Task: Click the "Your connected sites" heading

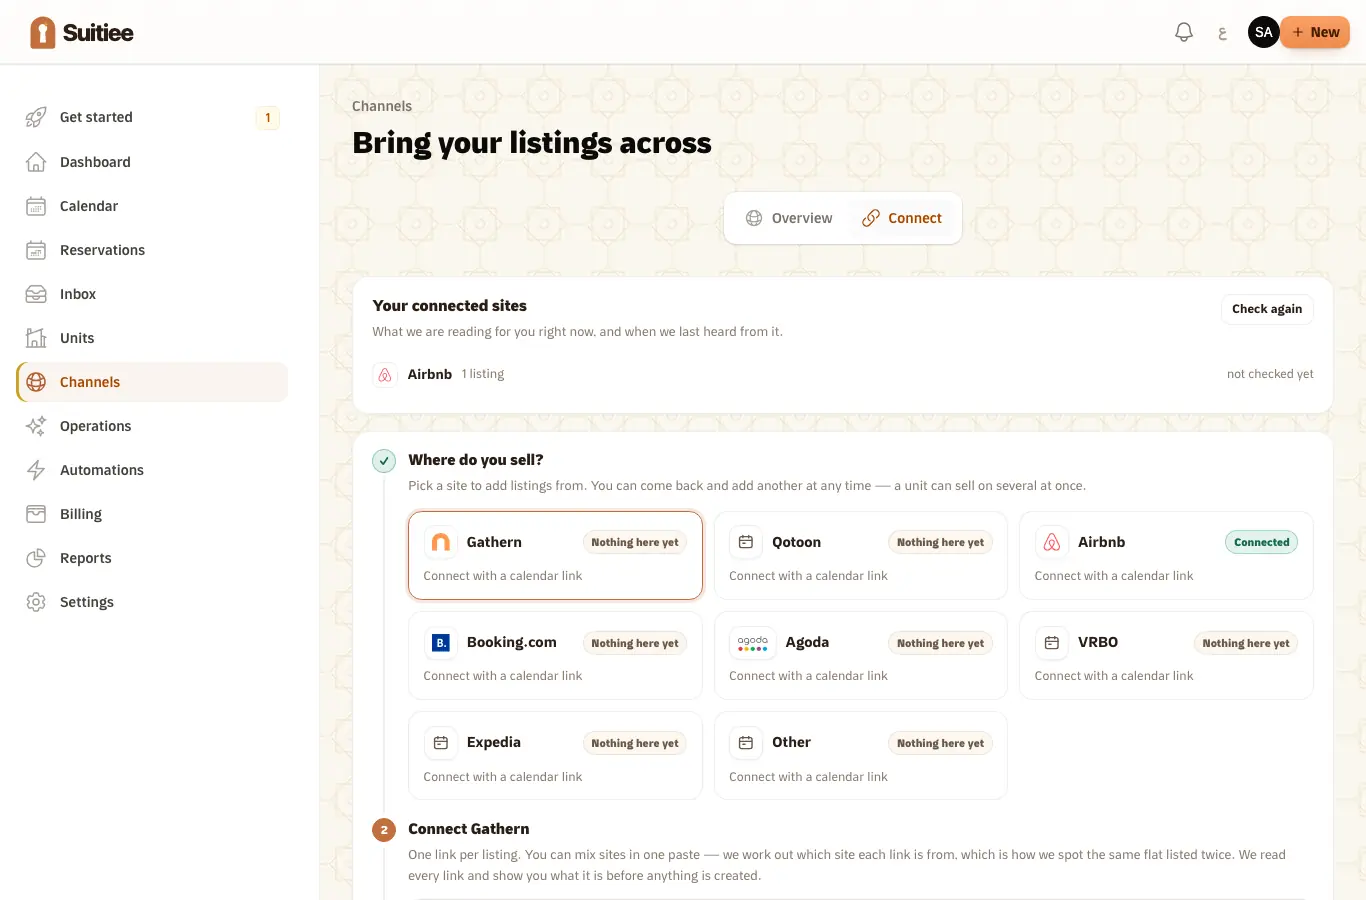Action: [450, 306]
